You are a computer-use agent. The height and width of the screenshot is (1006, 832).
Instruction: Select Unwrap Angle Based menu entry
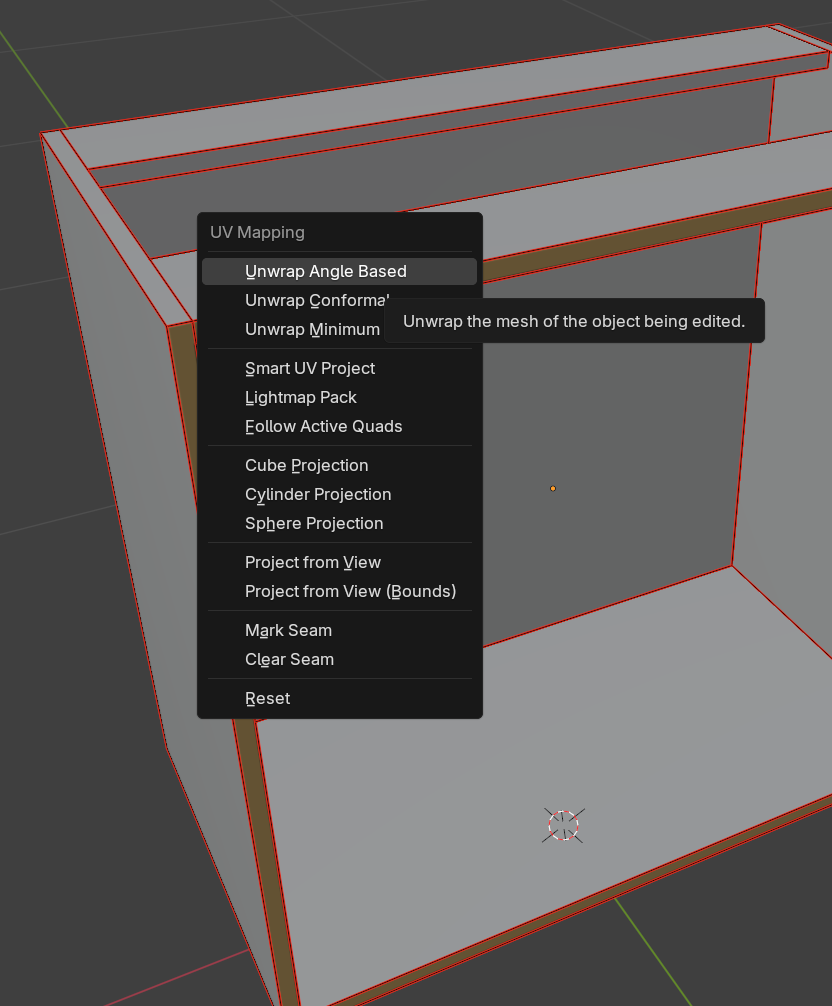click(339, 271)
